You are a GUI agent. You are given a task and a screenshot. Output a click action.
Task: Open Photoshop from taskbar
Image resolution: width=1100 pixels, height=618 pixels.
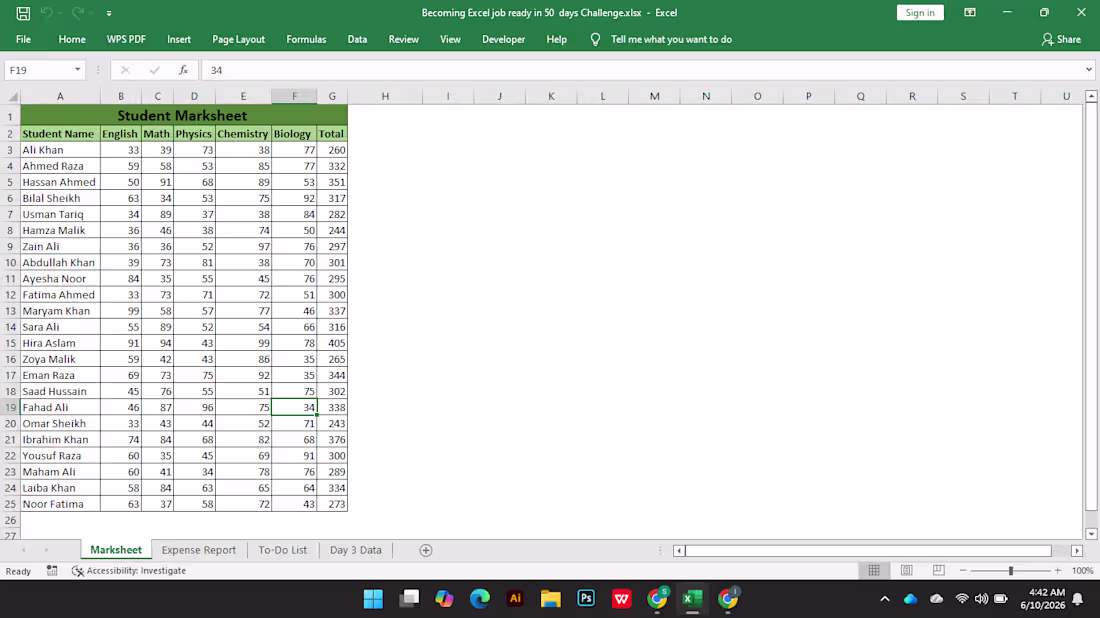pos(586,598)
